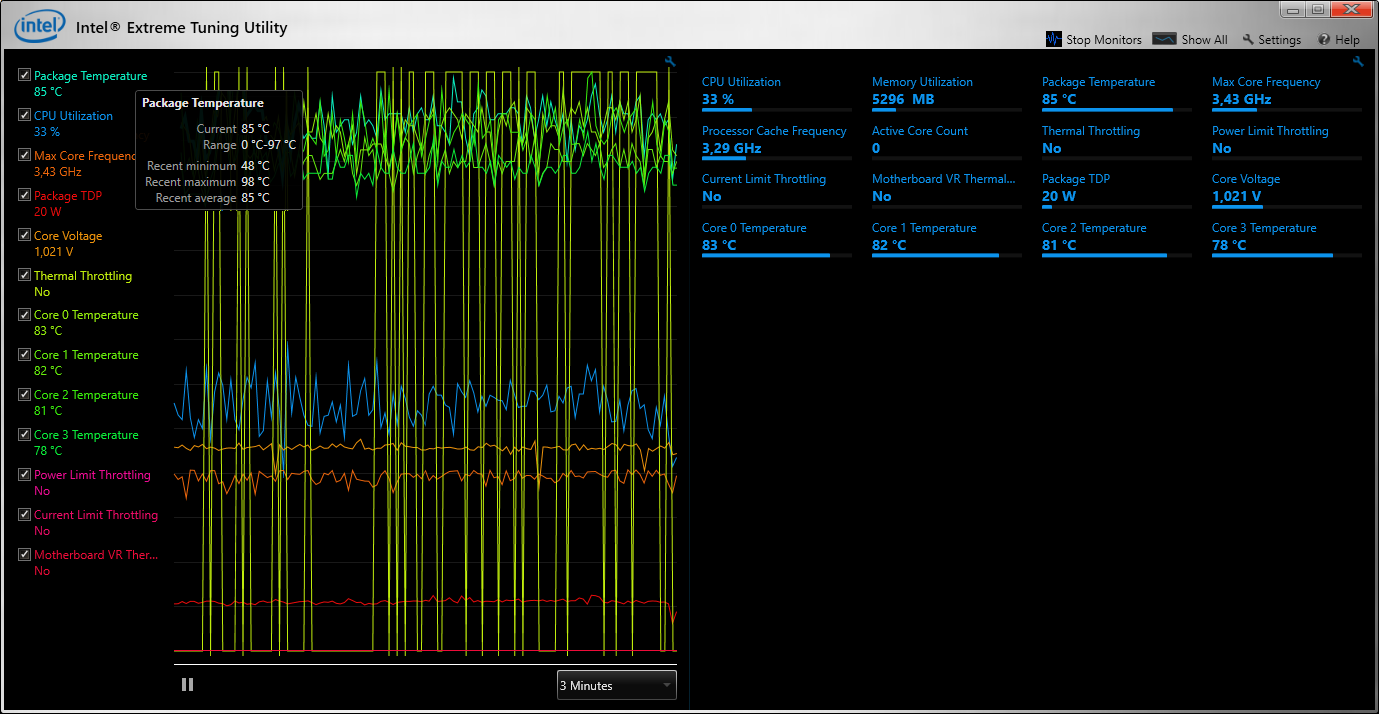The height and width of the screenshot is (714, 1379).
Task: Click CPU Utilization monitor tile label
Action: point(741,82)
